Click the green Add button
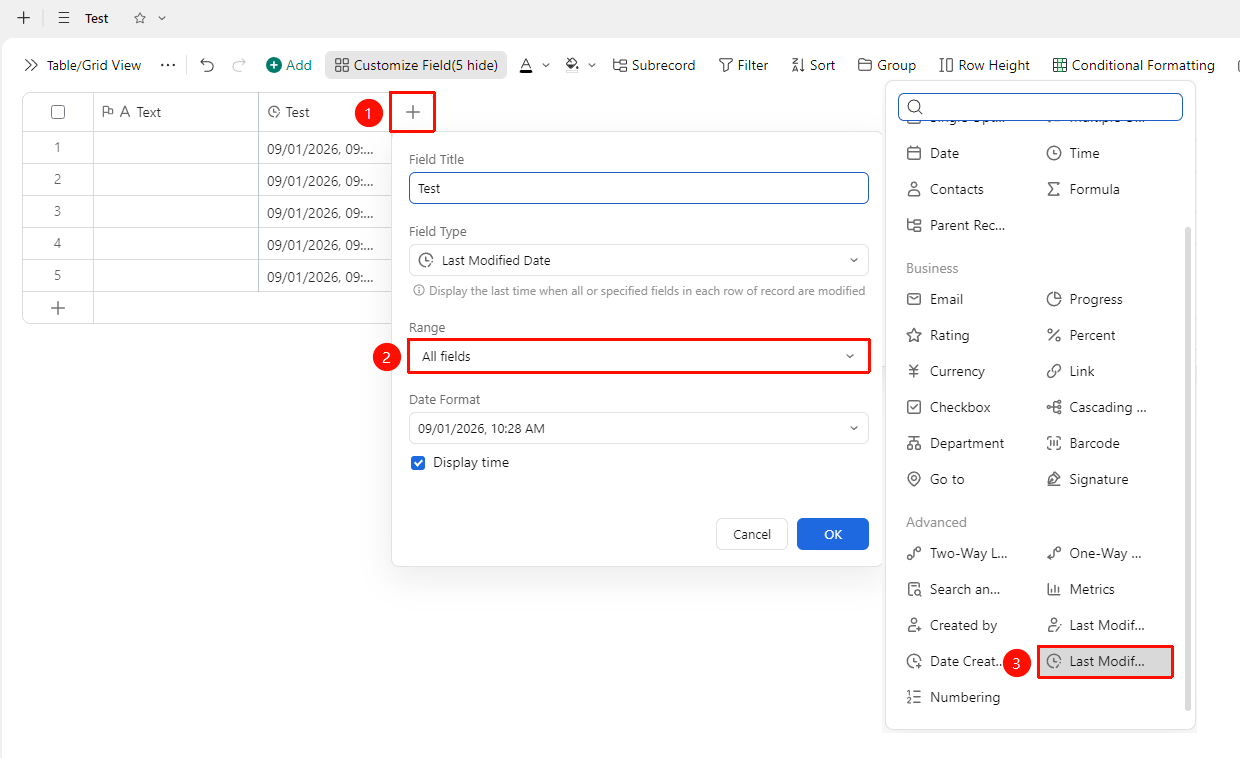Viewport: 1240px width, 758px height. click(289, 65)
